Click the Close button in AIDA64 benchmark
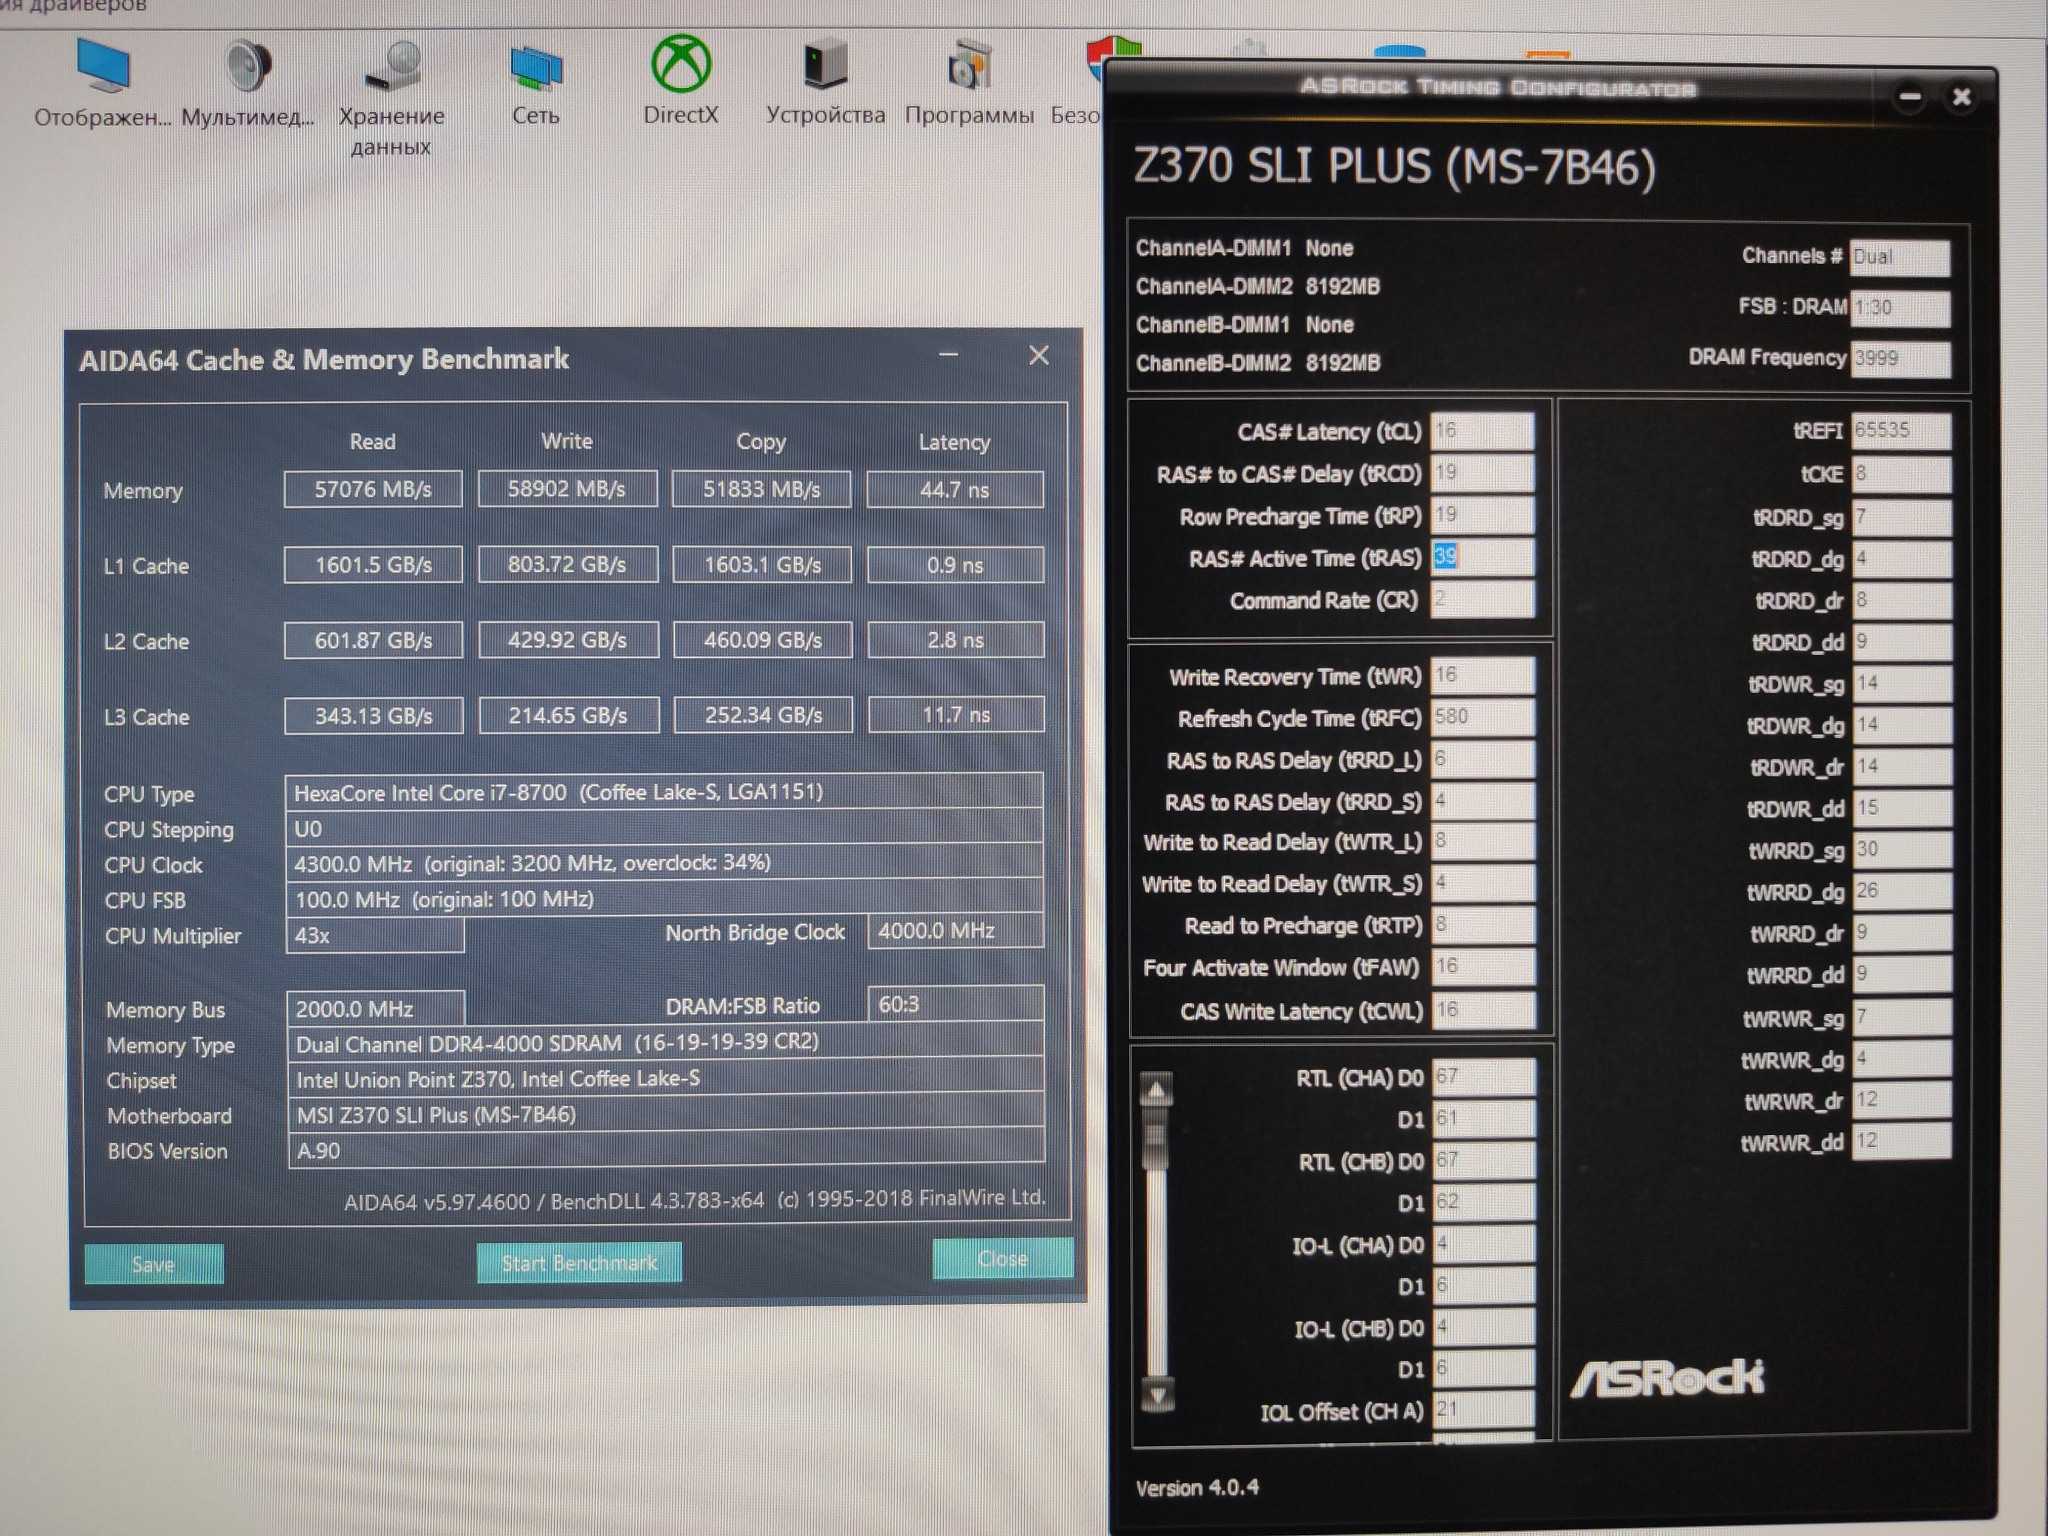2048x1536 pixels. pyautogui.click(x=1002, y=1259)
